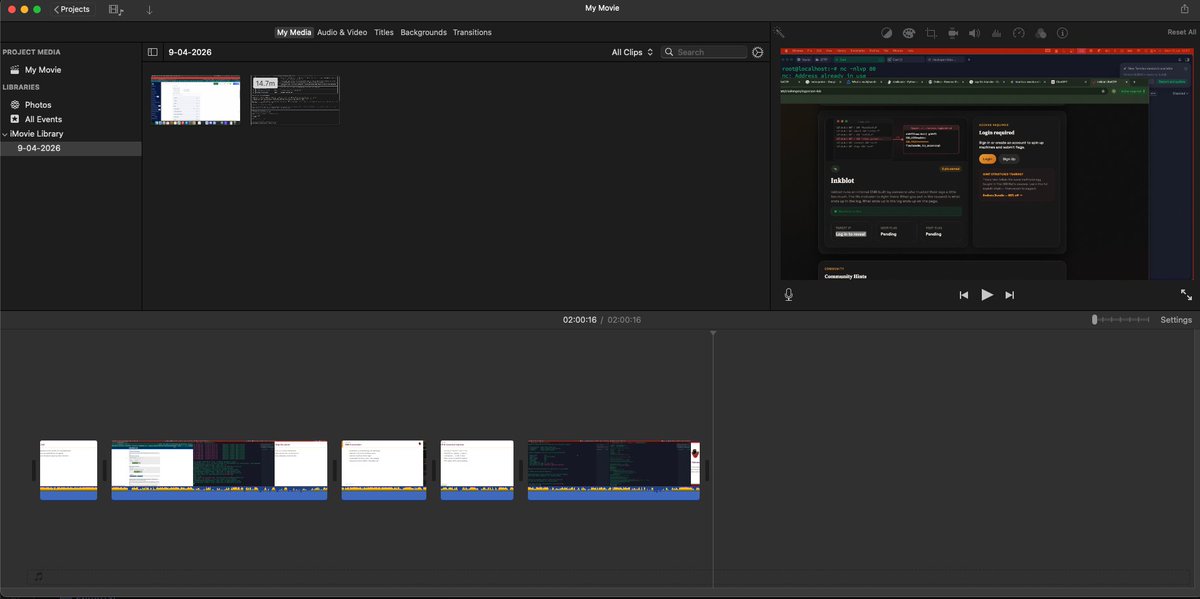Select the My Media tab
This screenshot has width=1200, height=599.
tap(294, 32)
